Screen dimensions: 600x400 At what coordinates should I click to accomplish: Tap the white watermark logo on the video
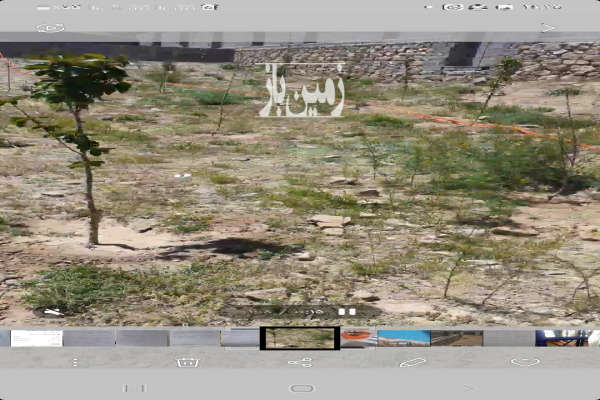[301, 91]
